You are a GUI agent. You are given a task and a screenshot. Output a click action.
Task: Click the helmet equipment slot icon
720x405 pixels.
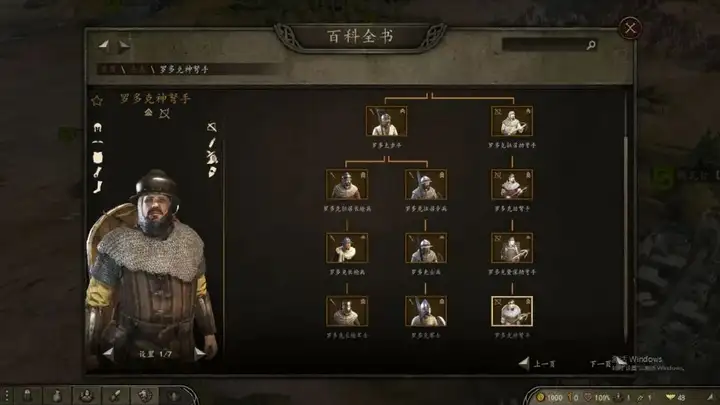97,127
